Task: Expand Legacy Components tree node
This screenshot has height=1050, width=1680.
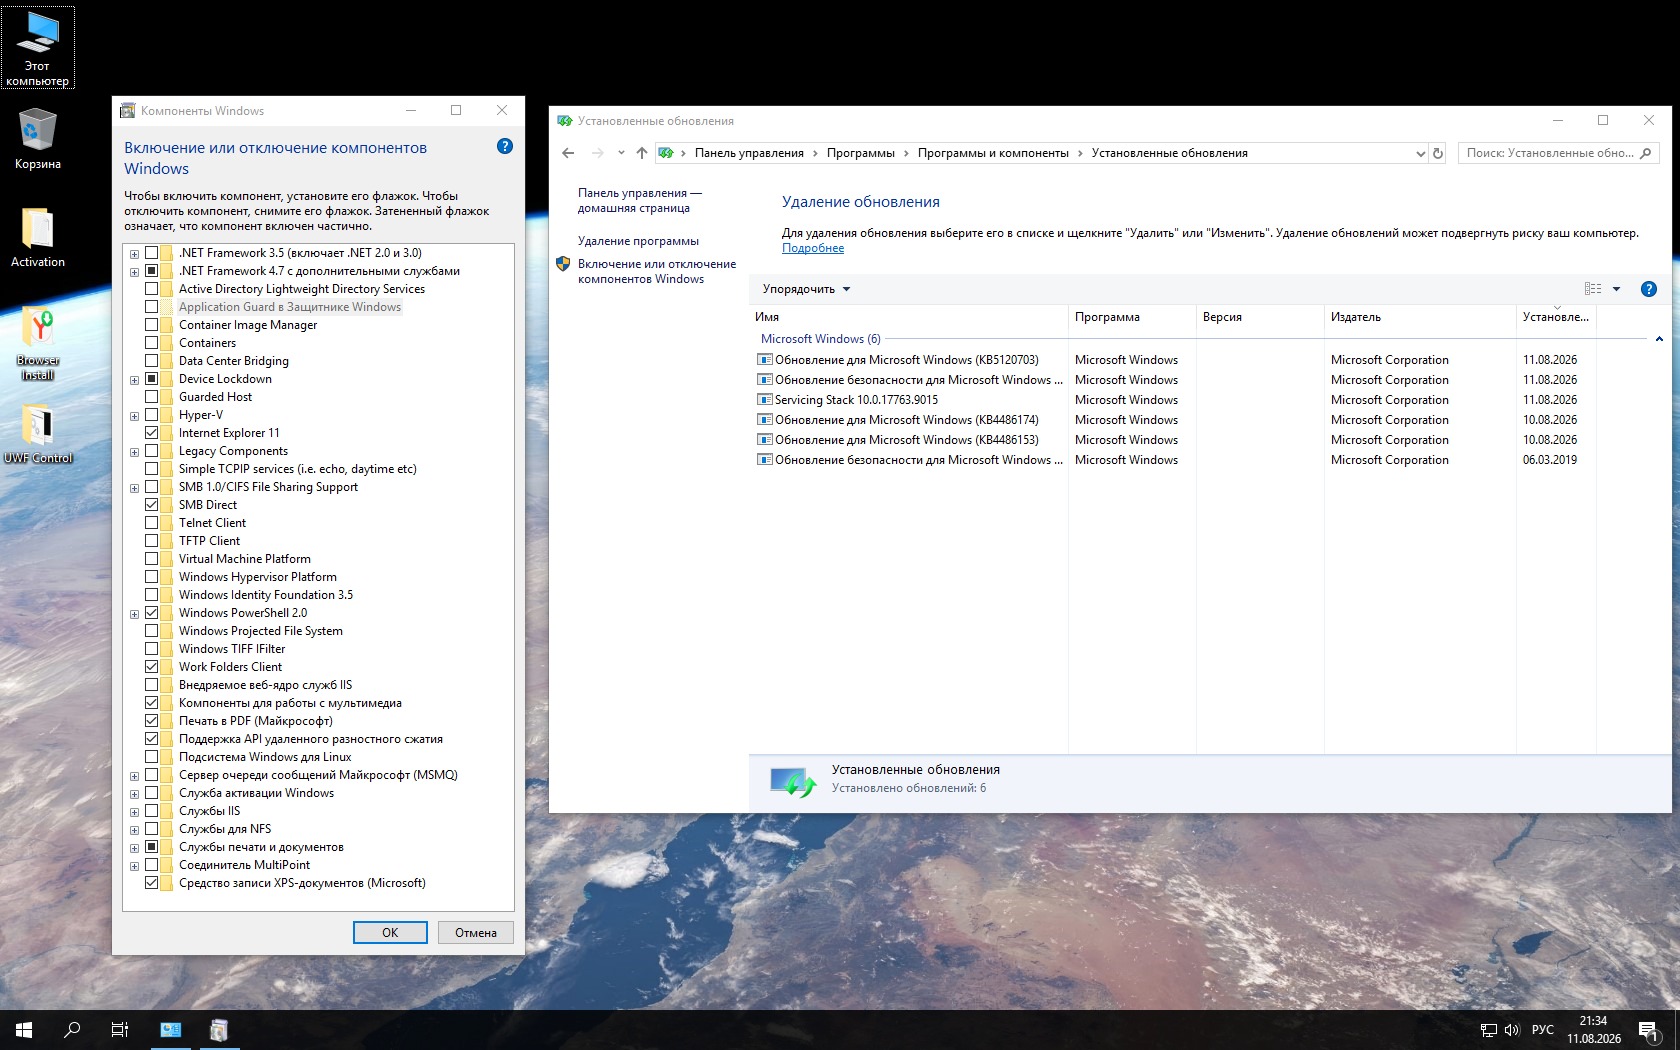Action: [134, 452]
